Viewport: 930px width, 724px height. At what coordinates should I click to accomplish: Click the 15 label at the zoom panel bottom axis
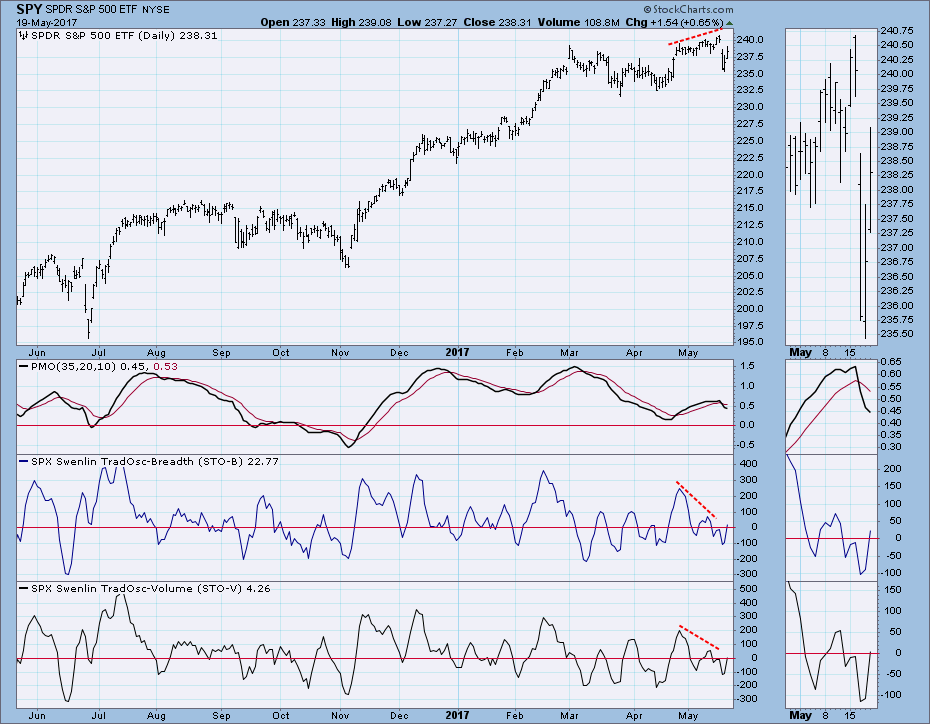[850, 715]
